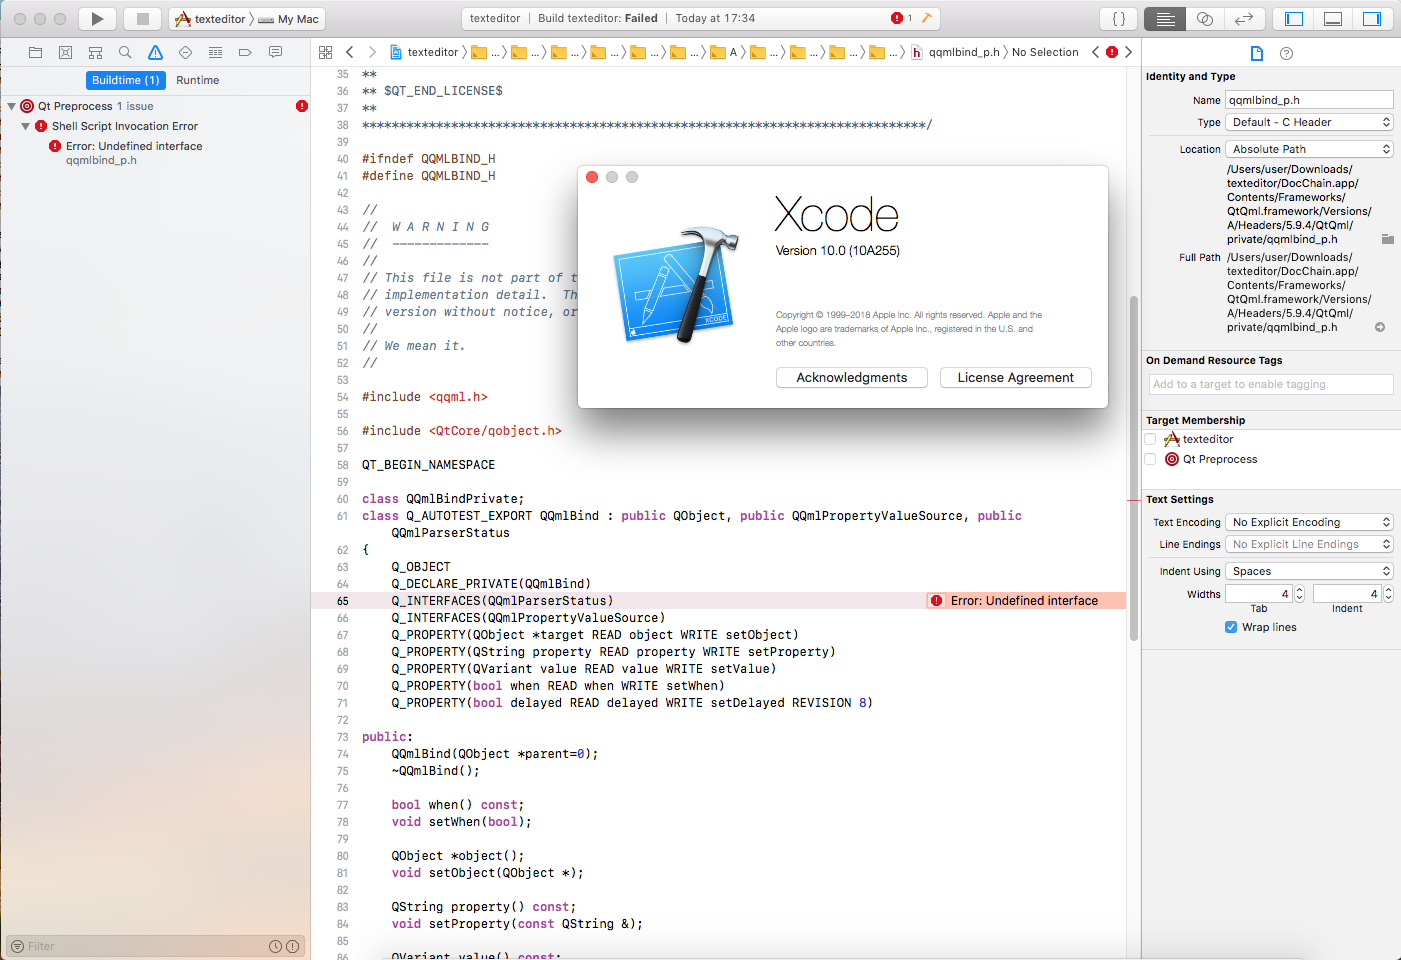Switch to the Standard editor

click(x=1165, y=18)
